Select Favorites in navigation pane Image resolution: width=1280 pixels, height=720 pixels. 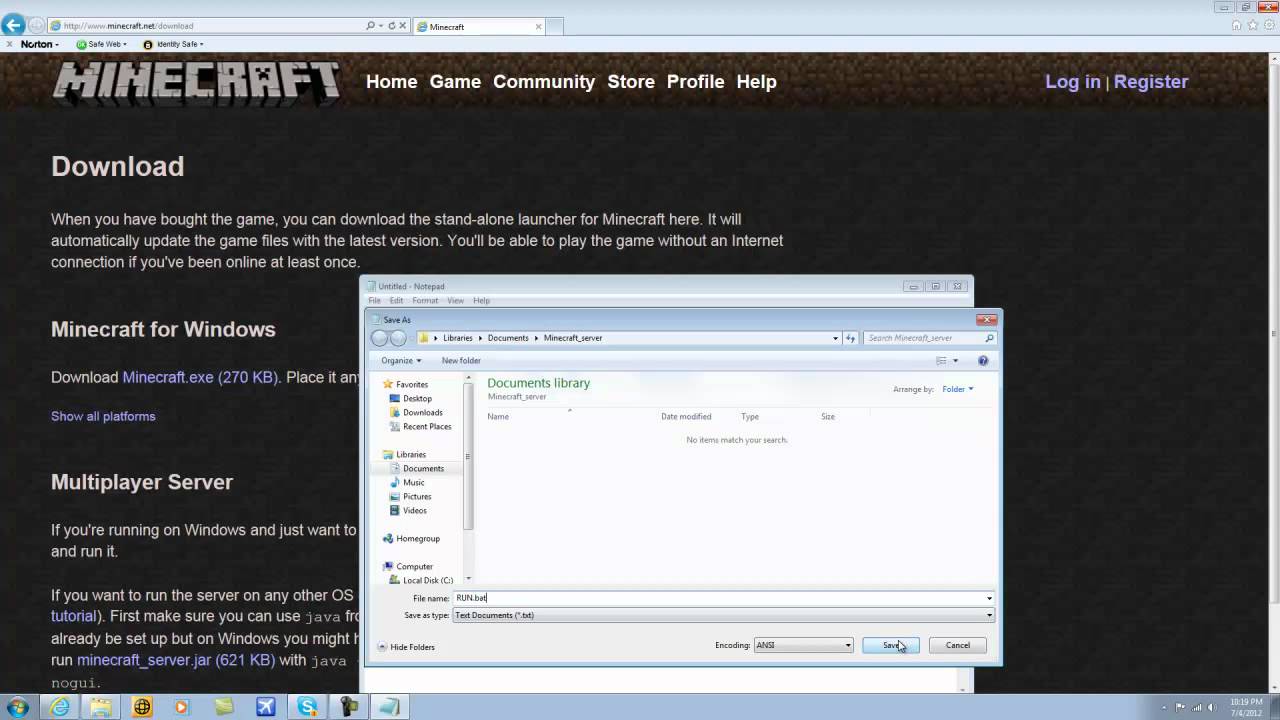pyautogui.click(x=411, y=384)
